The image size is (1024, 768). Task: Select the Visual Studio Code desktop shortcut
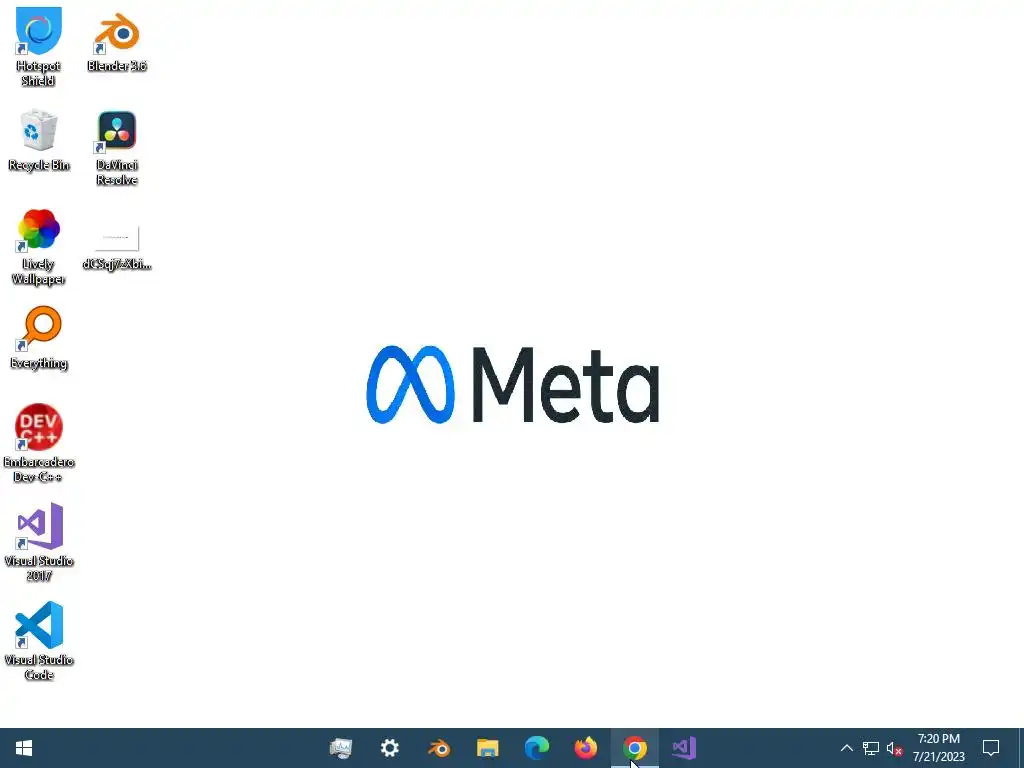pyautogui.click(x=39, y=641)
